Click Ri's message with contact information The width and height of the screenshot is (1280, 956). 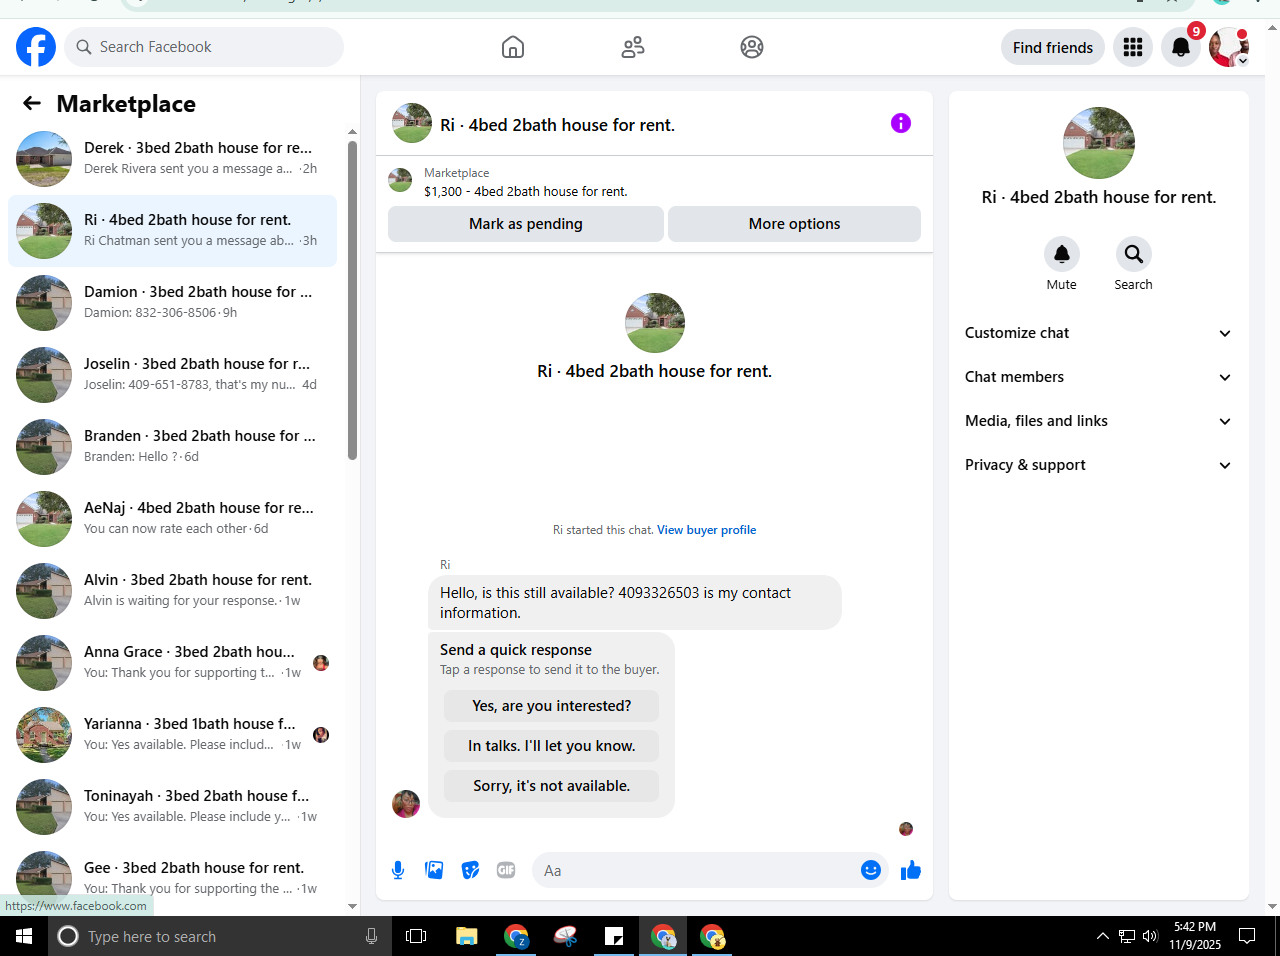(x=635, y=602)
